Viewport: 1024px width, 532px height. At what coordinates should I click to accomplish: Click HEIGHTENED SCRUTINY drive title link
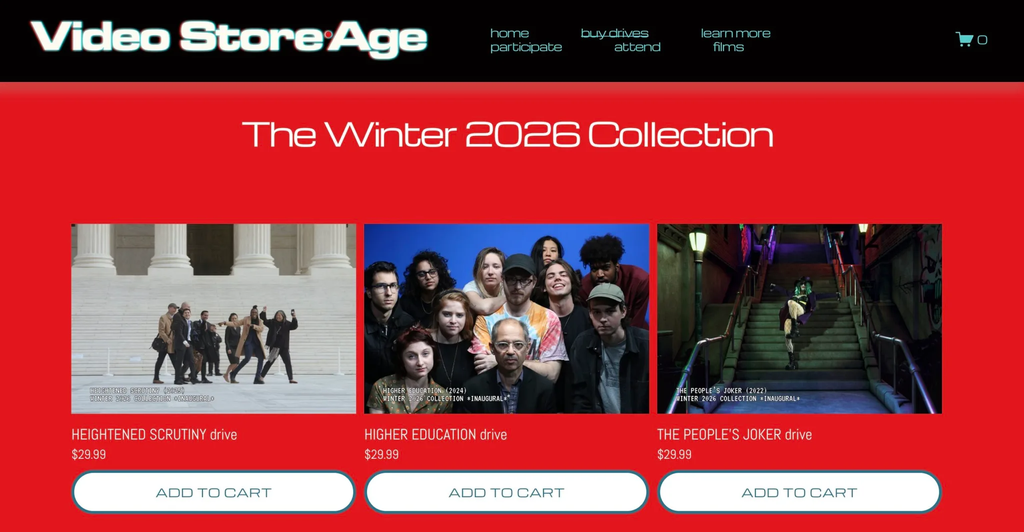pyautogui.click(x=154, y=434)
